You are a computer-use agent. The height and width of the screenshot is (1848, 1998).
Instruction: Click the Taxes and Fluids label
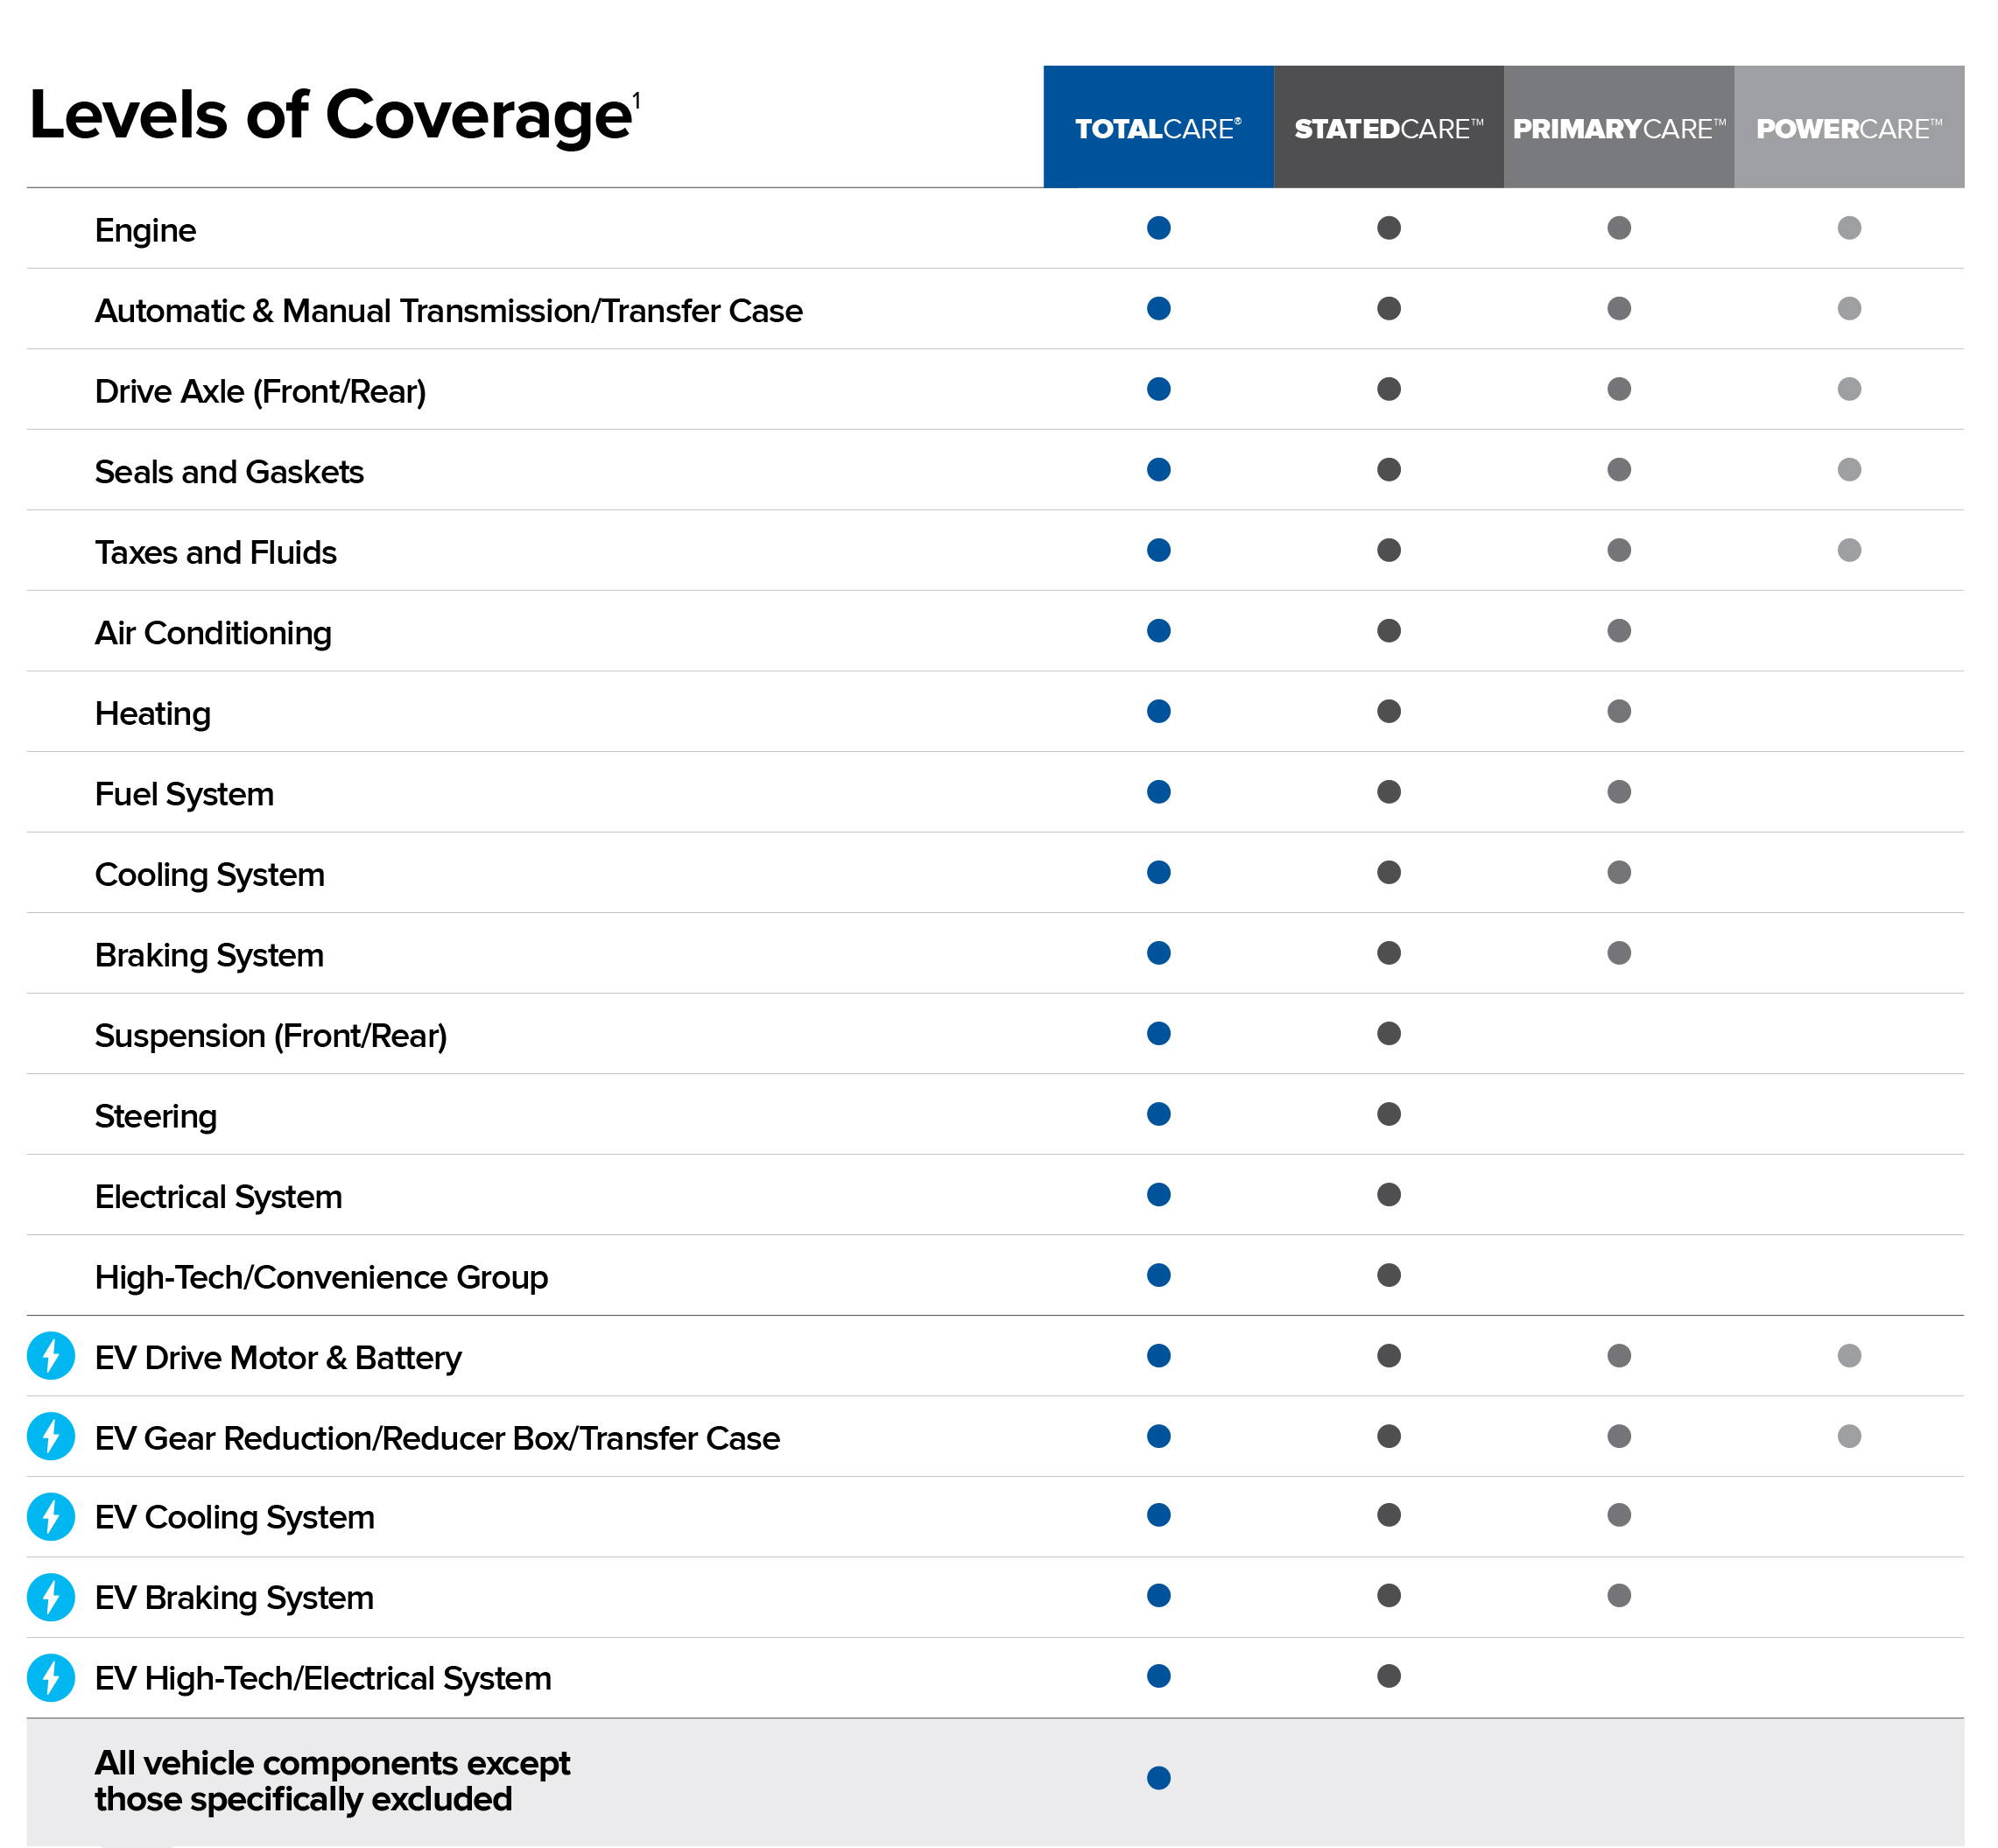tap(216, 552)
